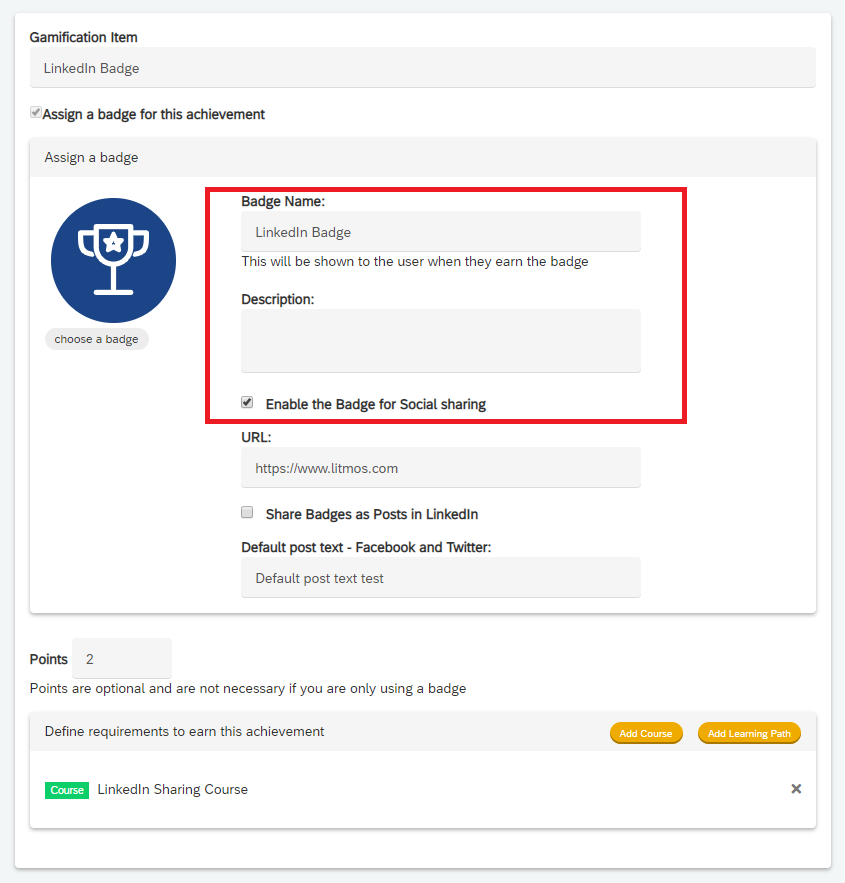Click Define requirements to earn this achievement header
Screen dimensions: 845x883
tap(185, 731)
